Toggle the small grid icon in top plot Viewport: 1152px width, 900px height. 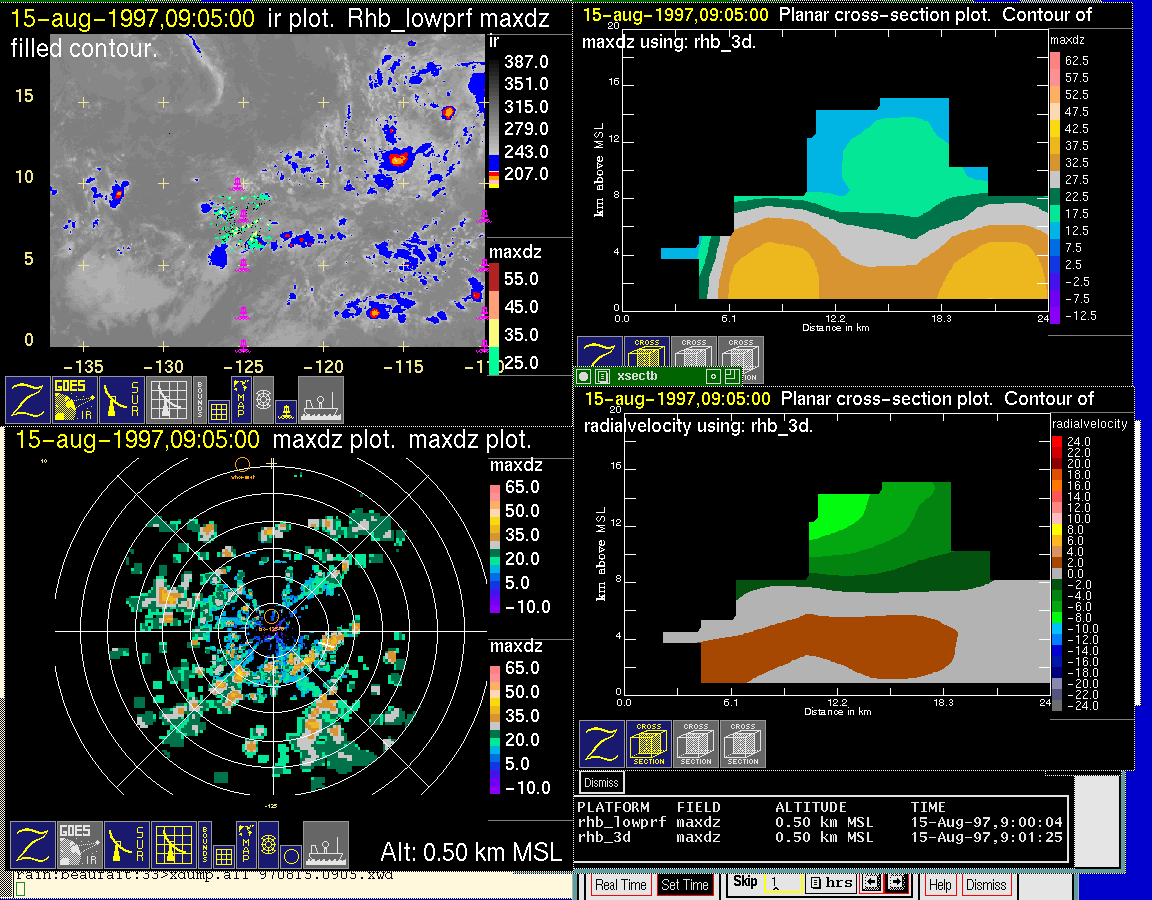point(219,409)
